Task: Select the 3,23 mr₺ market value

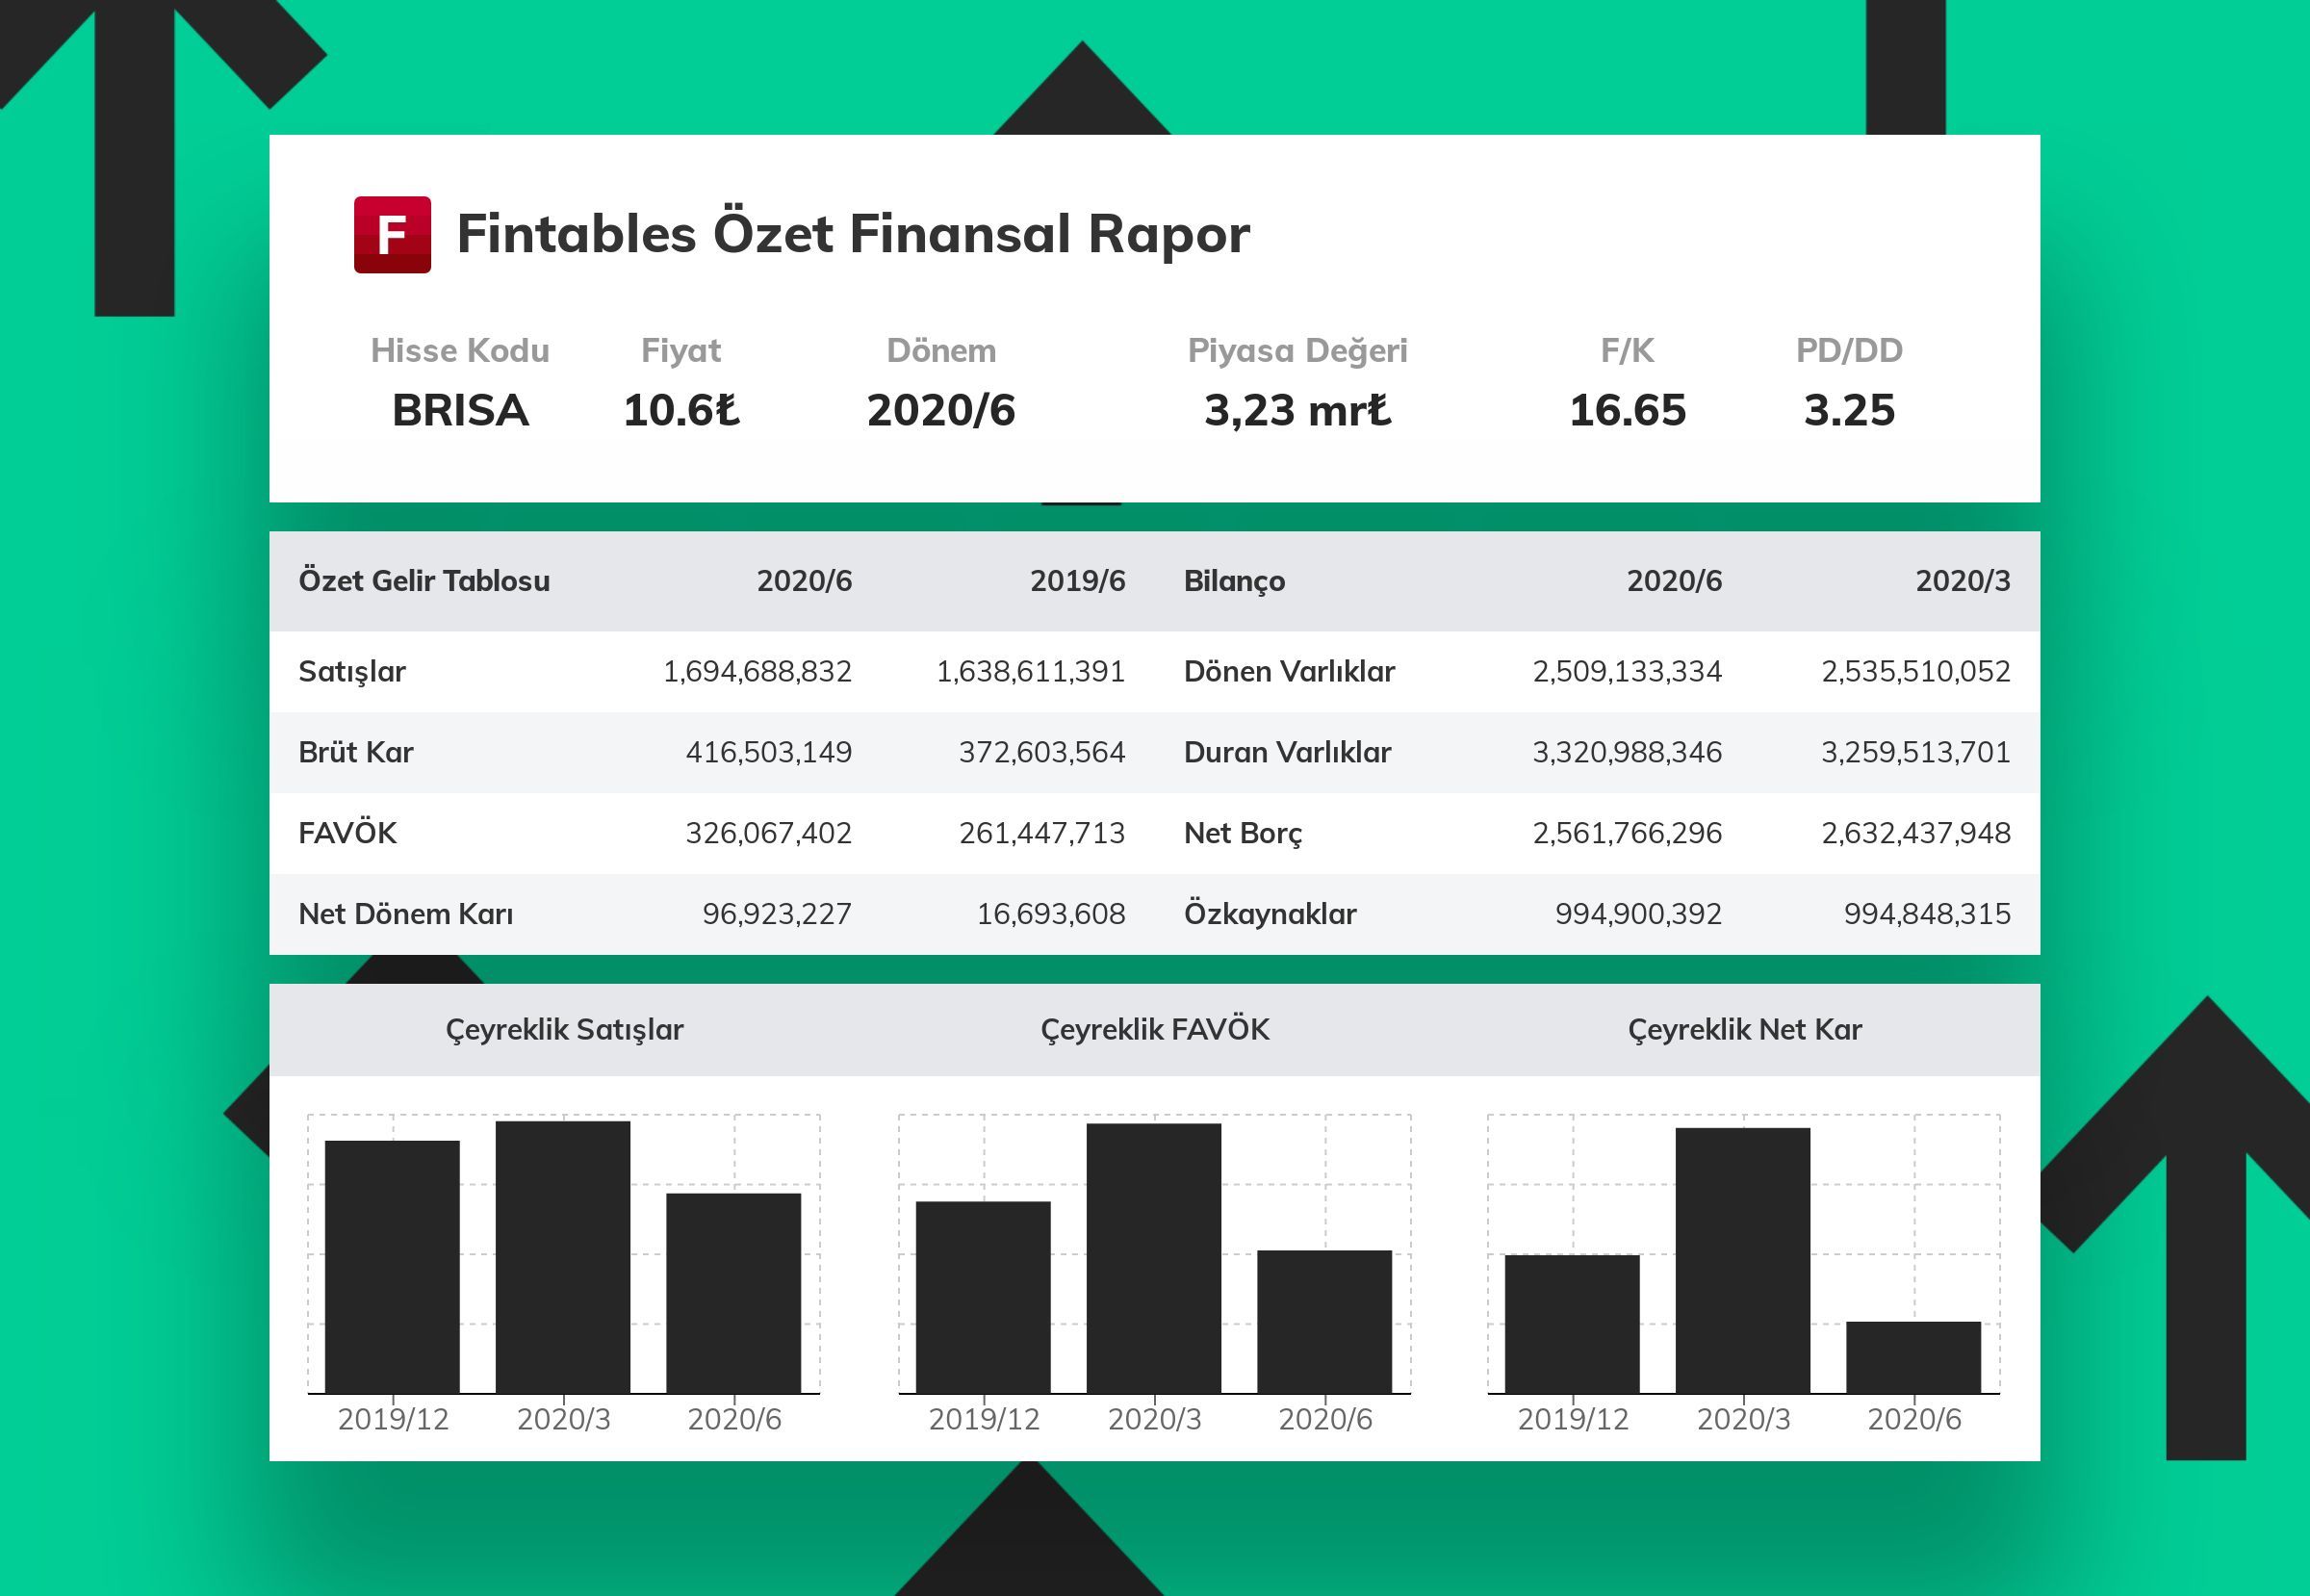Action: pos(1297,411)
